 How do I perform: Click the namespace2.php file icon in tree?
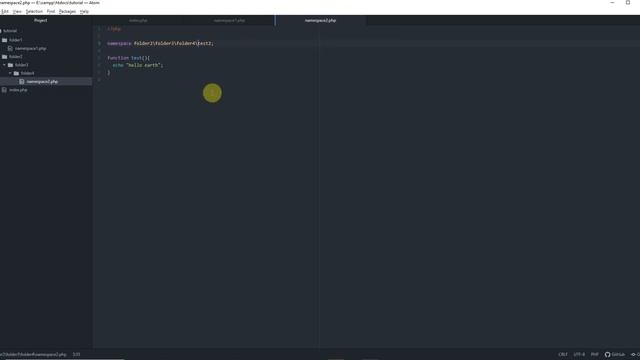point(22,82)
